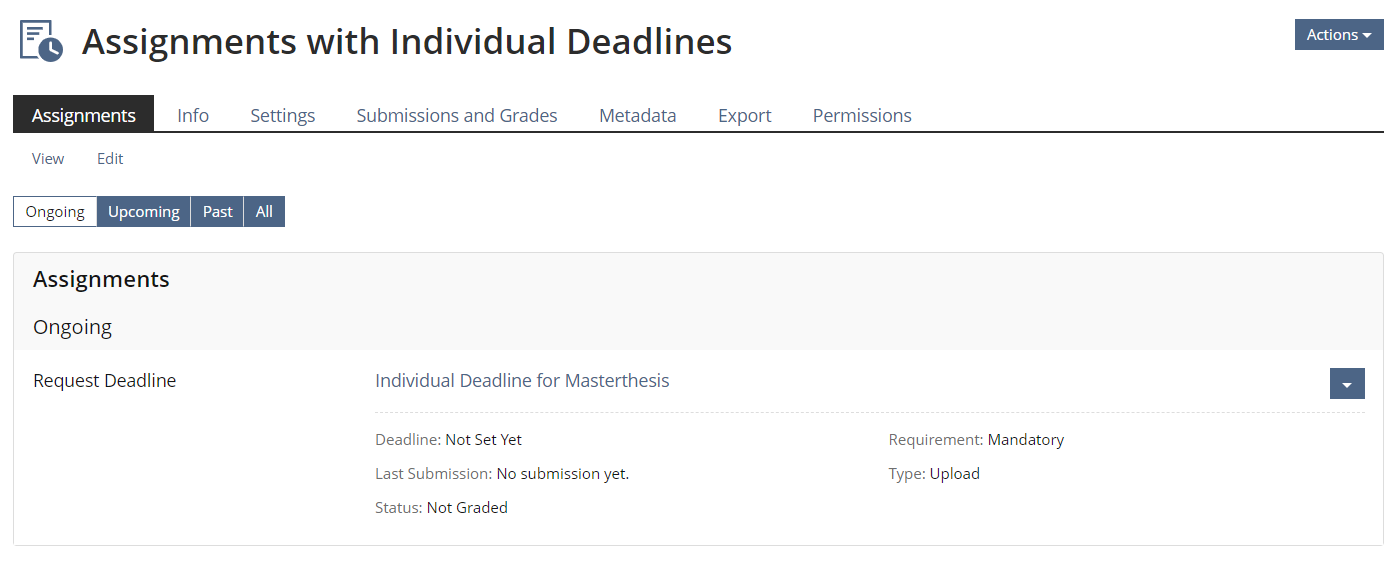
Task: Open Individual Deadline for Masterthesis link
Action: pyautogui.click(x=522, y=380)
